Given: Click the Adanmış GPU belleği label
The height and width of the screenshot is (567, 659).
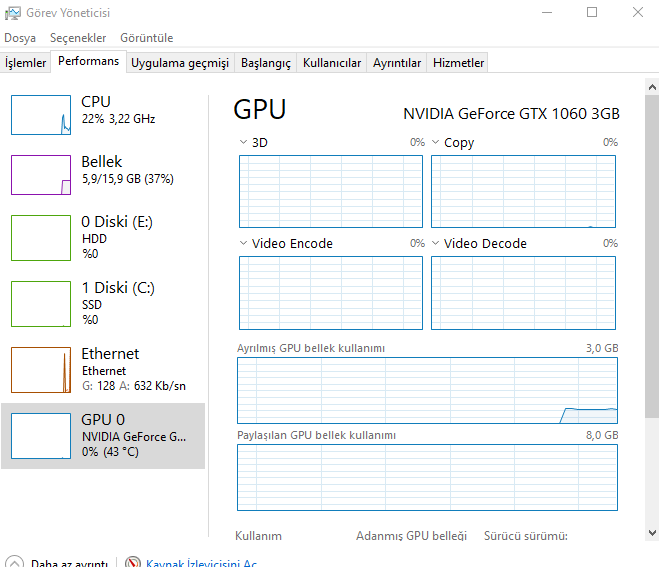Looking at the screenshot, I should pos(411,536).
